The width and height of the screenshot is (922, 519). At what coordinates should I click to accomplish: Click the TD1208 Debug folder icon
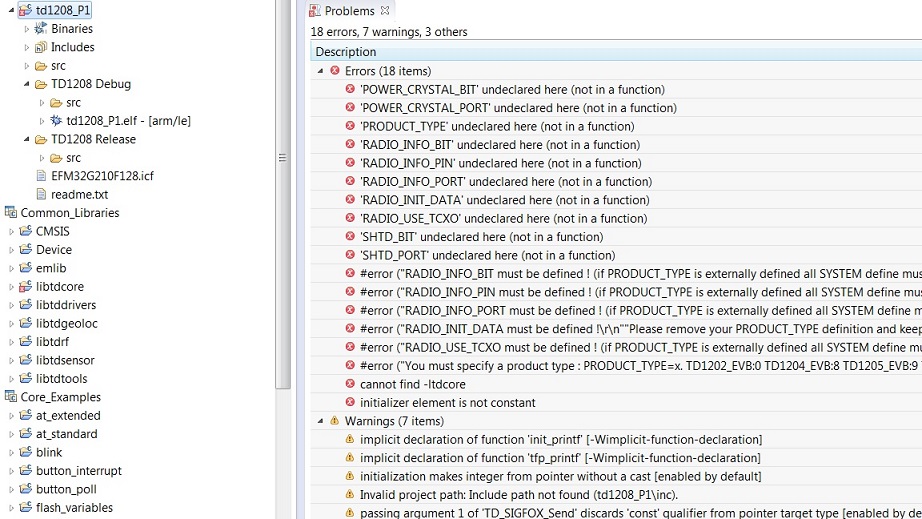(x=41, y=84)
